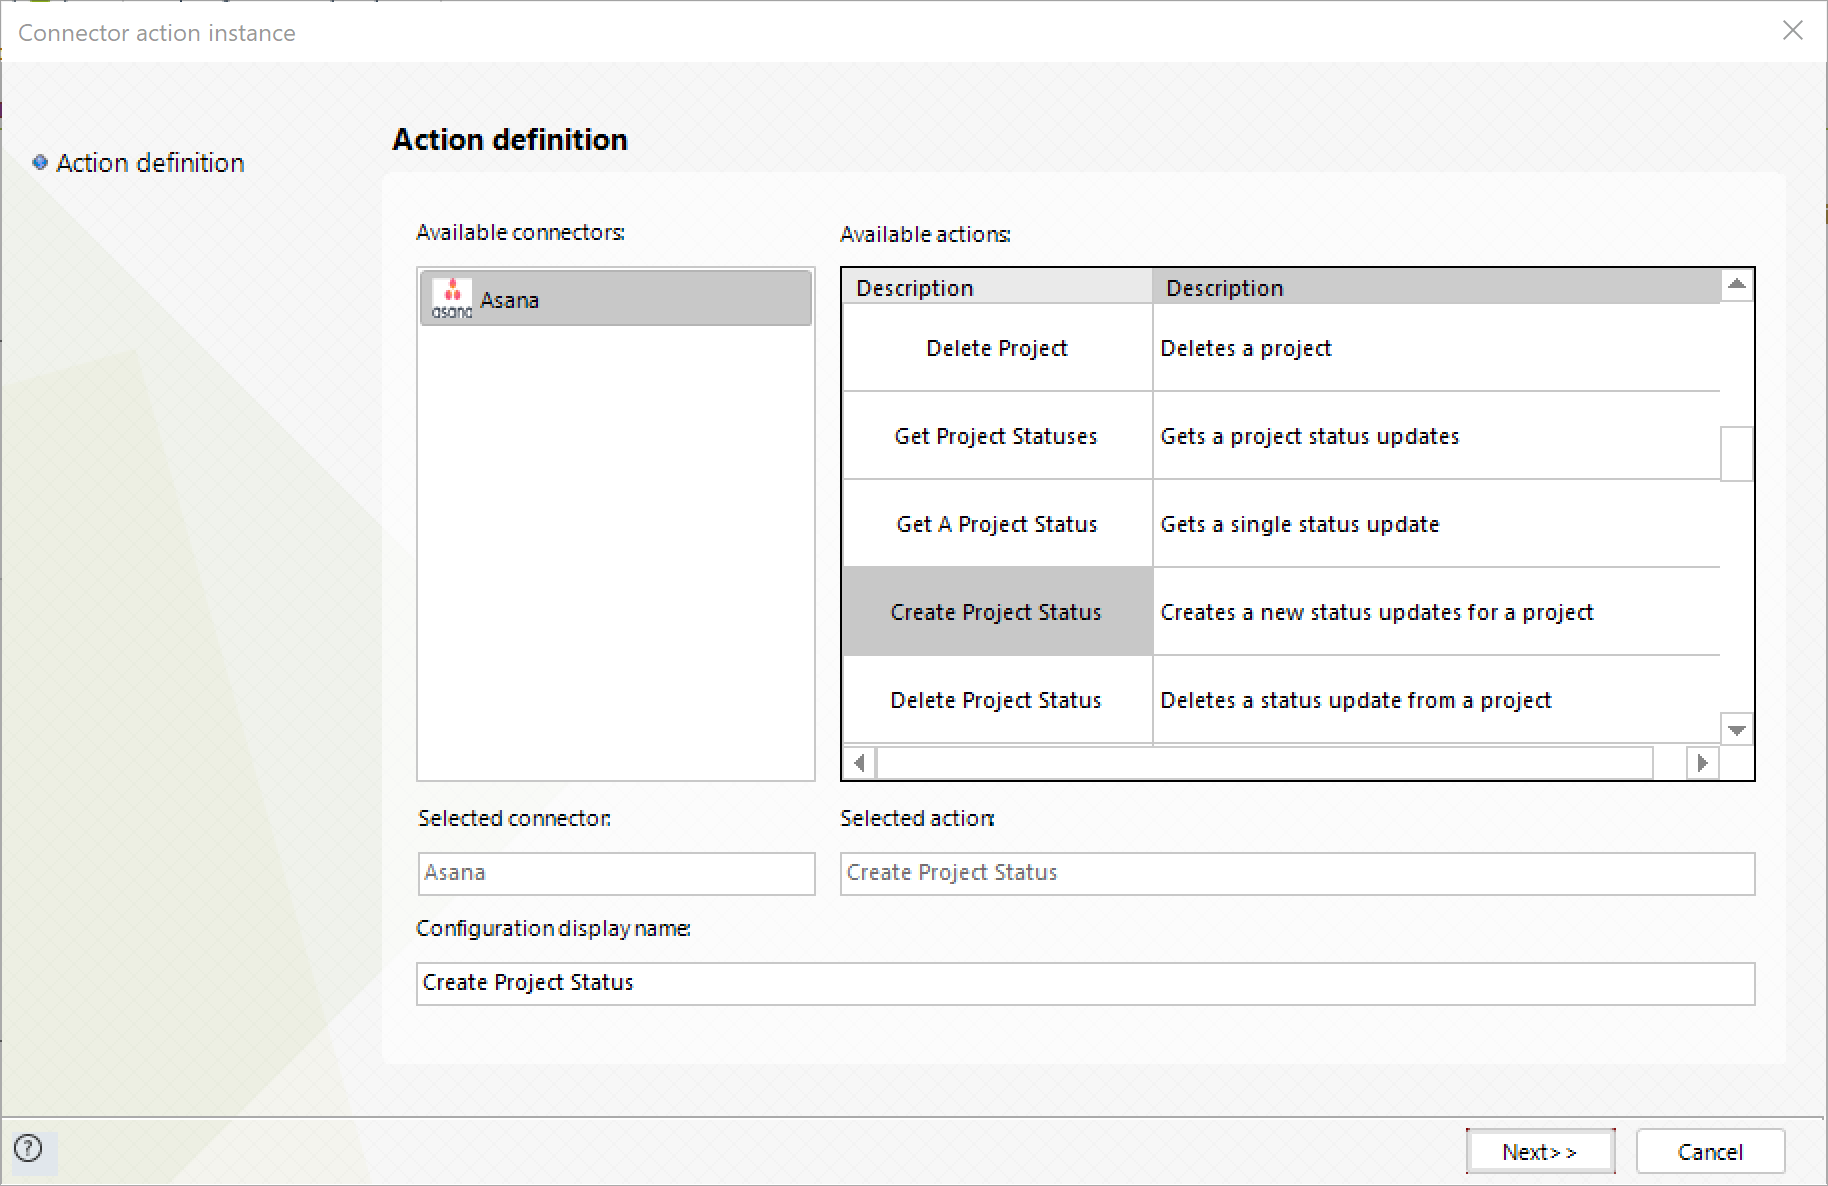Select the Delete Project action
Screen dimensions: 1828x1186
tap(997, 348)
